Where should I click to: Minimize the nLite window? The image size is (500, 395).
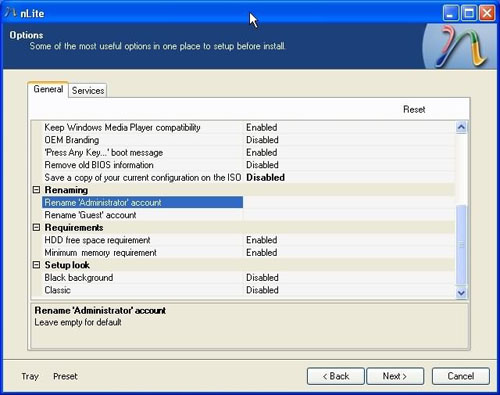[x=451, y=13]
